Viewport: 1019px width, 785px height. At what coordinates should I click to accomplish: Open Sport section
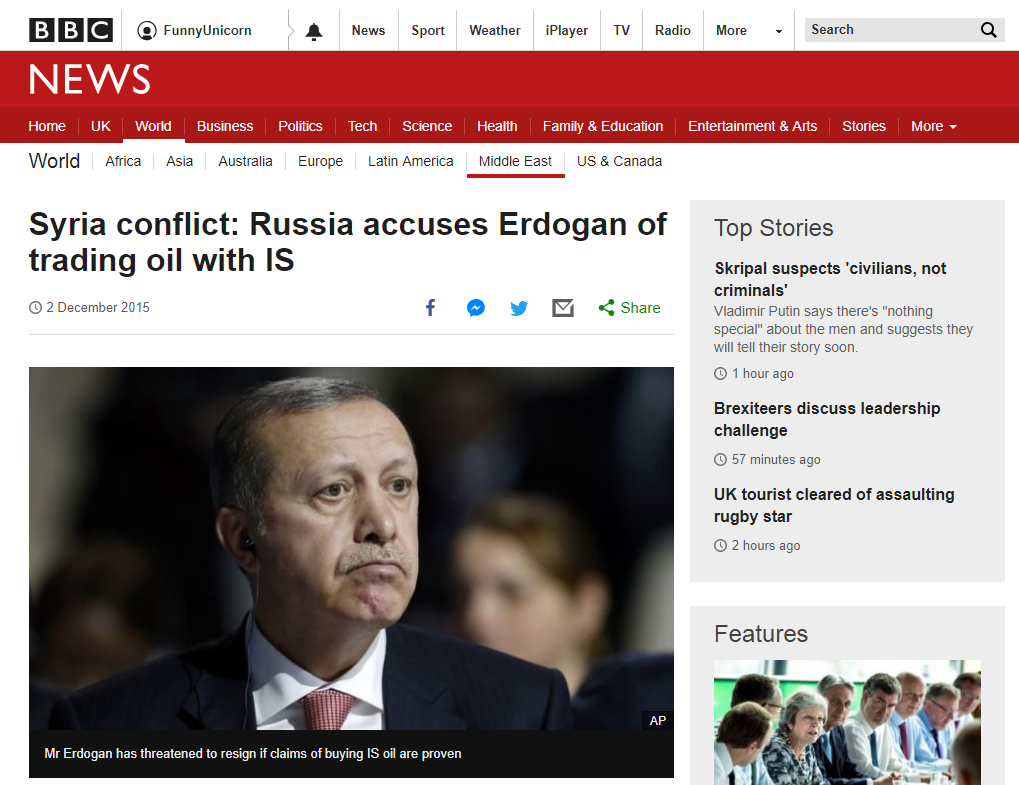pos(428,31)
